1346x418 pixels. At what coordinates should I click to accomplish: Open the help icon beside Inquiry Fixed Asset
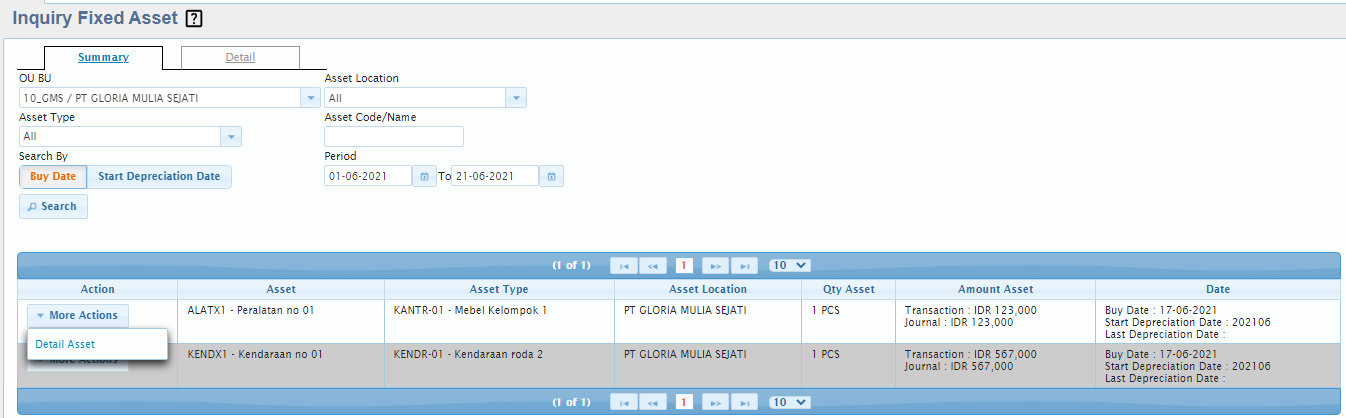195,18
